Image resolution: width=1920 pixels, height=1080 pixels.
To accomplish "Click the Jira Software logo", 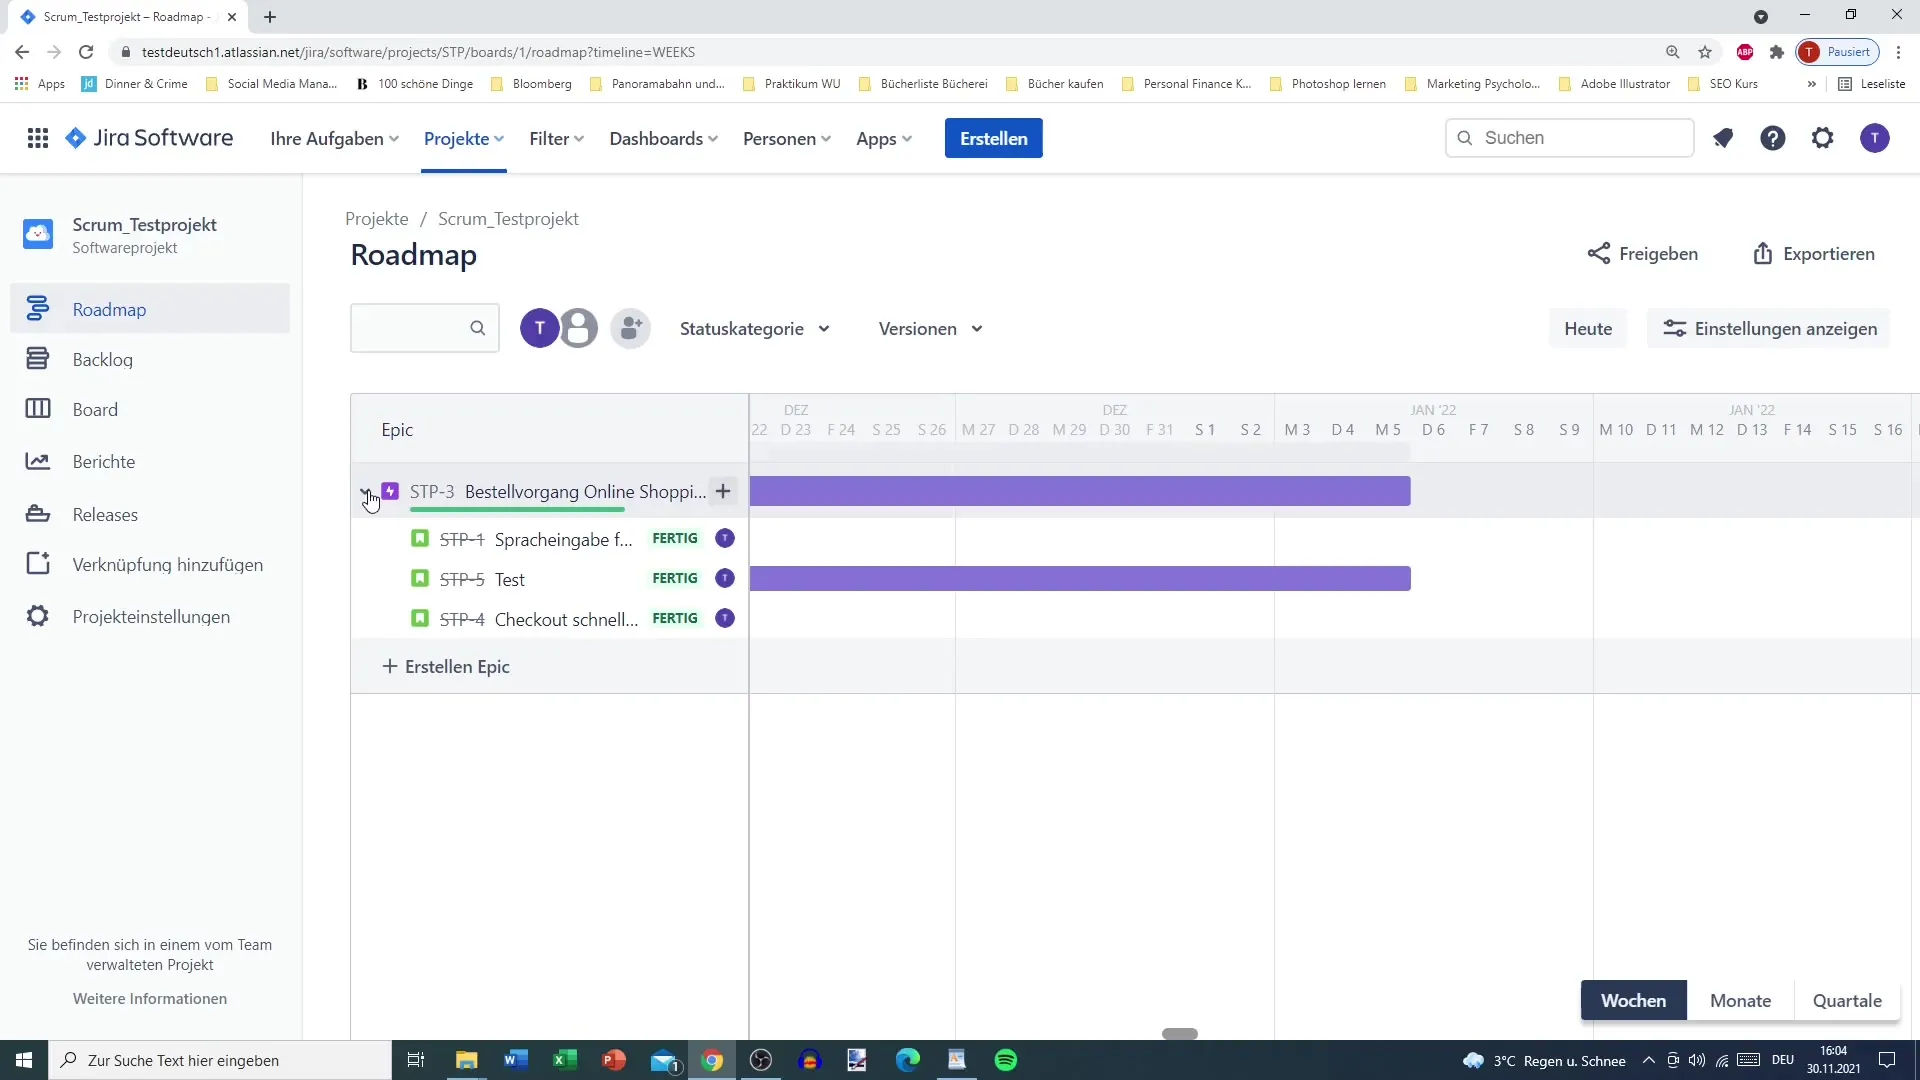I will click(x=149, y=138).
